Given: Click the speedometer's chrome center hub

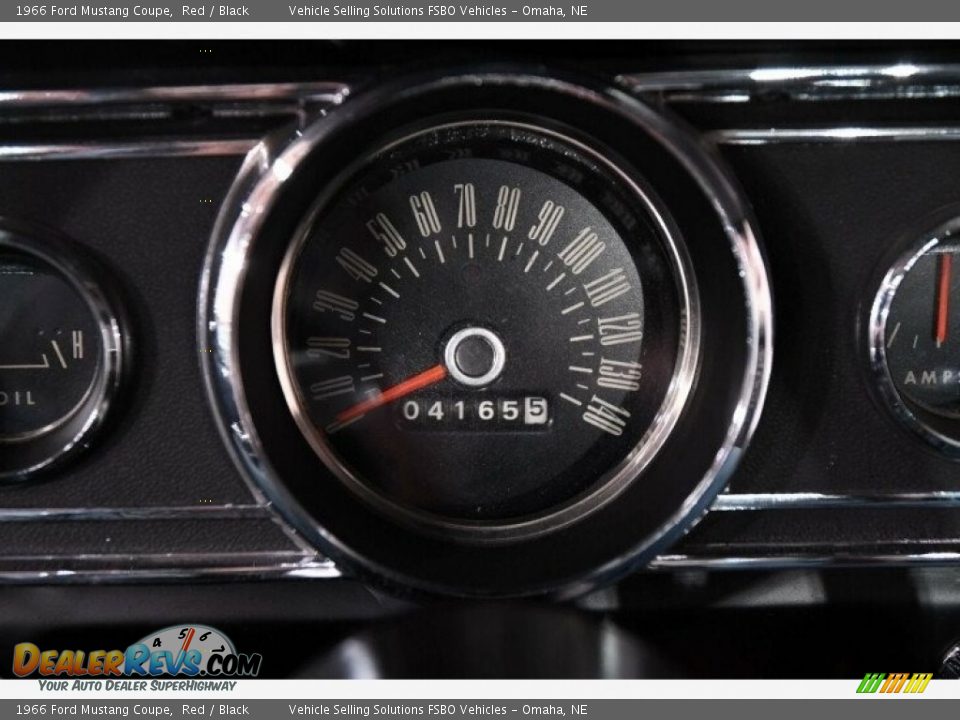Looking at the screenshot, I should coord(474,356).
